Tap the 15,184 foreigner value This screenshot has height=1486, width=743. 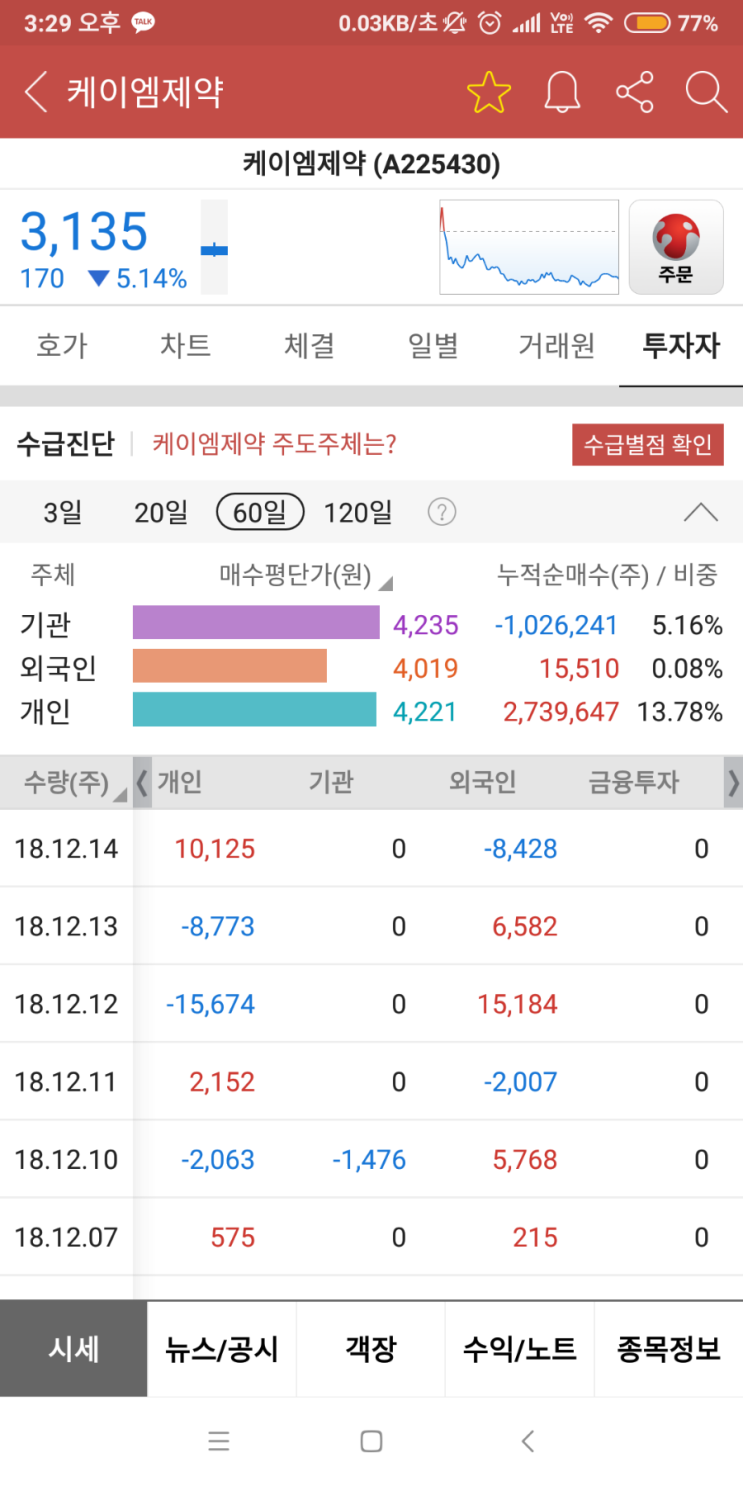[x=517, y=1004]
